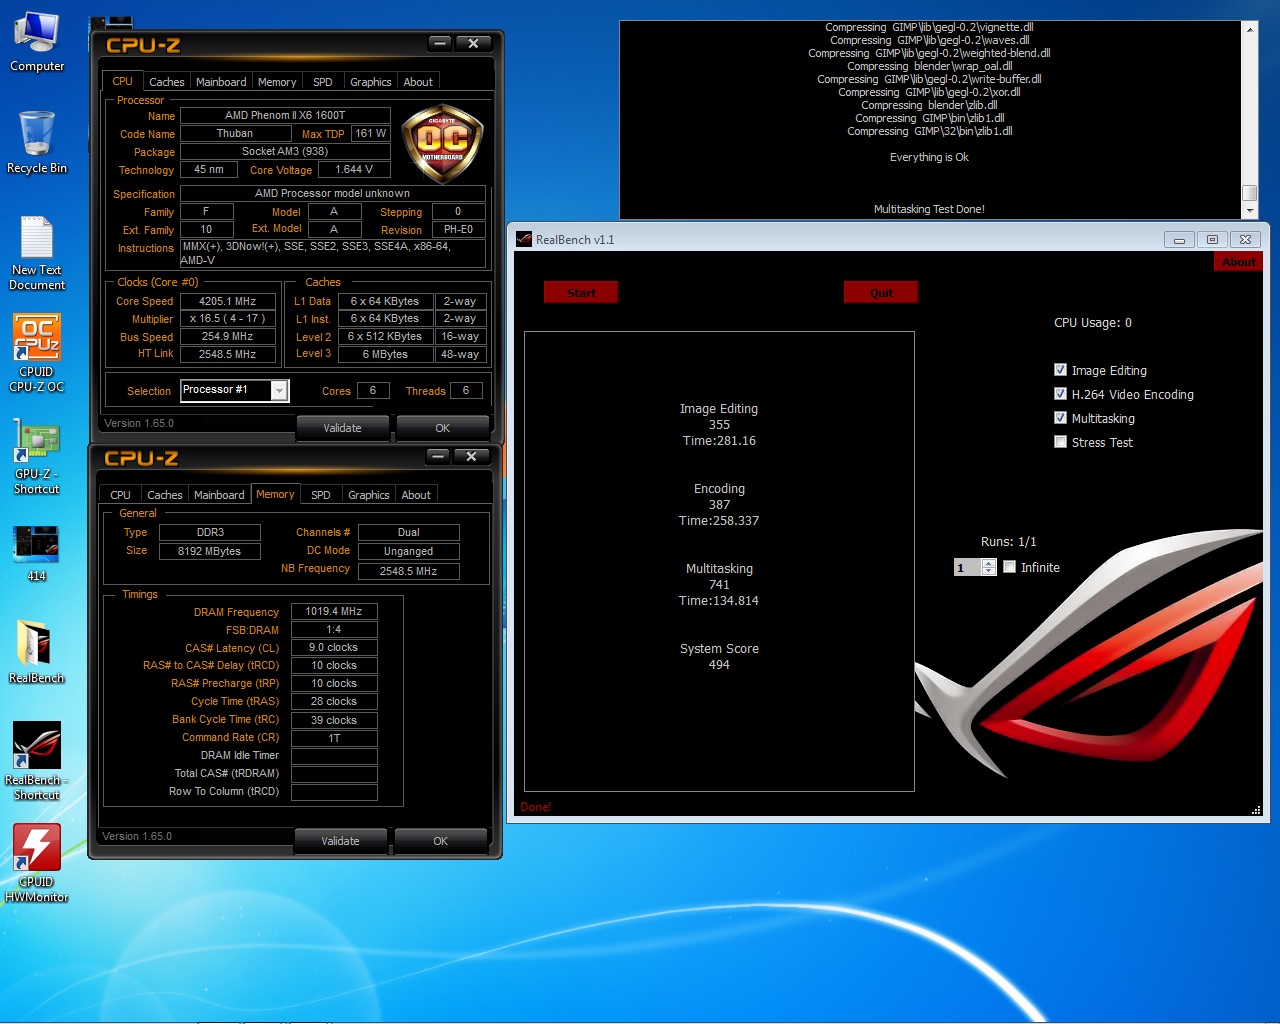Uncheck the Image Editing checkbox
This screenshot has height=1024, width=1280.
click(1060, 370)
